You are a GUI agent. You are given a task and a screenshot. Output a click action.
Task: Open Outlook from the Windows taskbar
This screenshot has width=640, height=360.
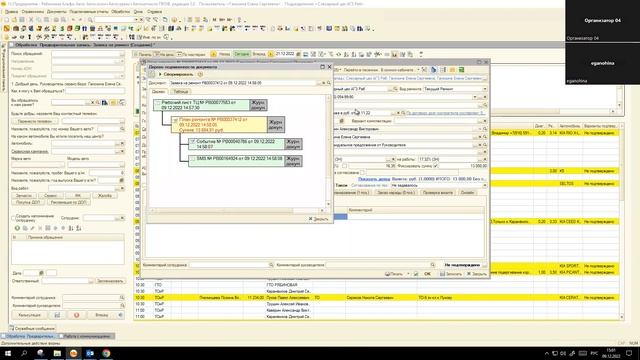(90, 353)
